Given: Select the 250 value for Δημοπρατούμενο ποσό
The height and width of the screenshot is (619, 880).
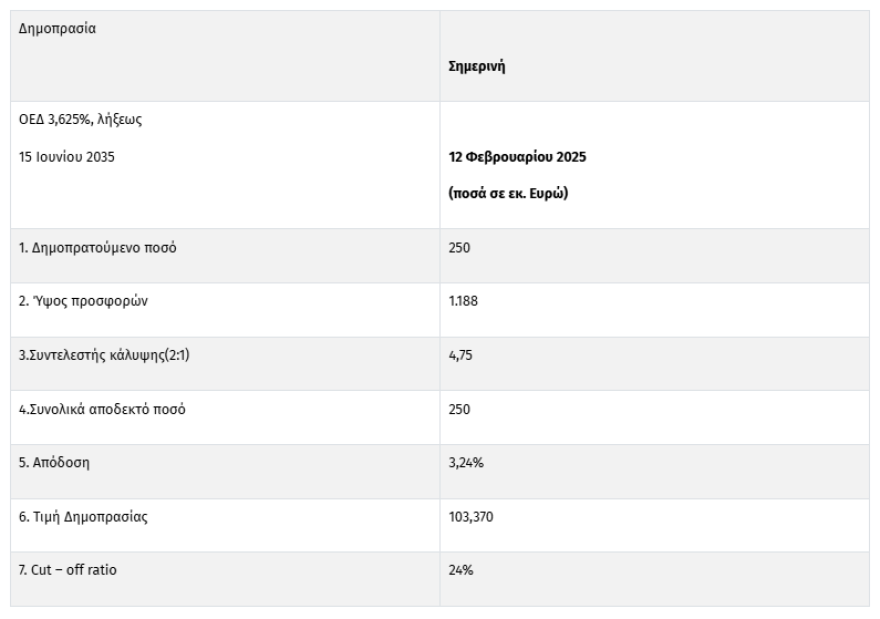Looking at the screenshot, I should [x=460, y=248].
